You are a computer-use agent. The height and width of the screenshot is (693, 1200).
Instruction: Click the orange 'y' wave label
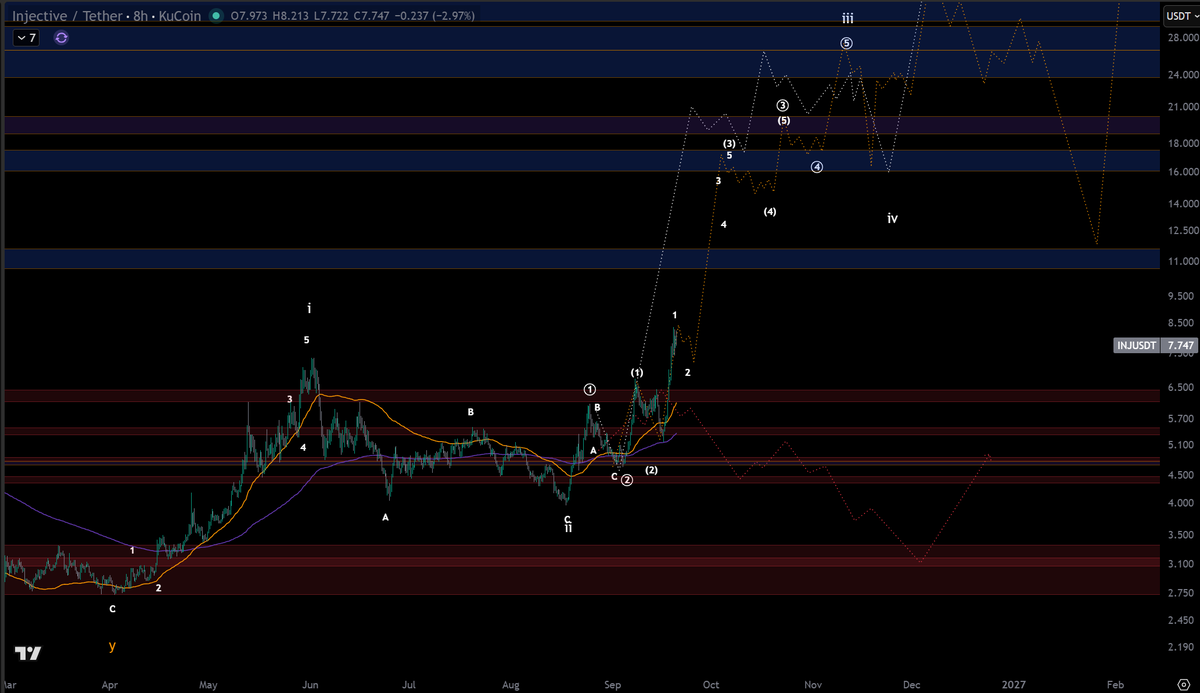(x=112, y=646)
